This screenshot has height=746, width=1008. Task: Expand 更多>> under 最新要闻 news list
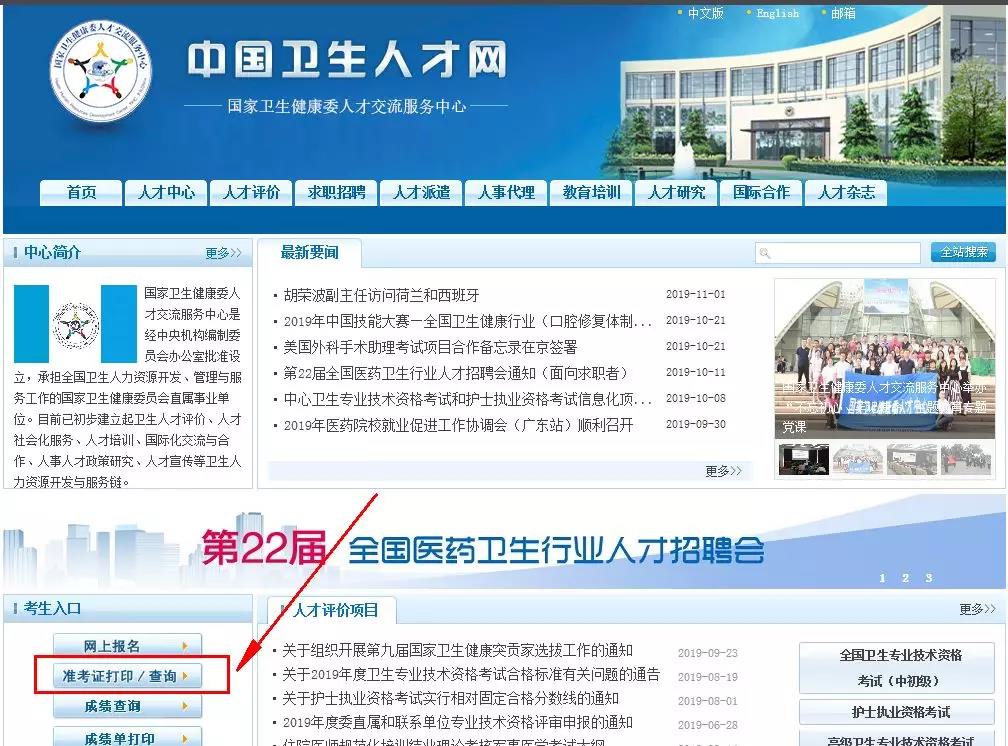723,470
